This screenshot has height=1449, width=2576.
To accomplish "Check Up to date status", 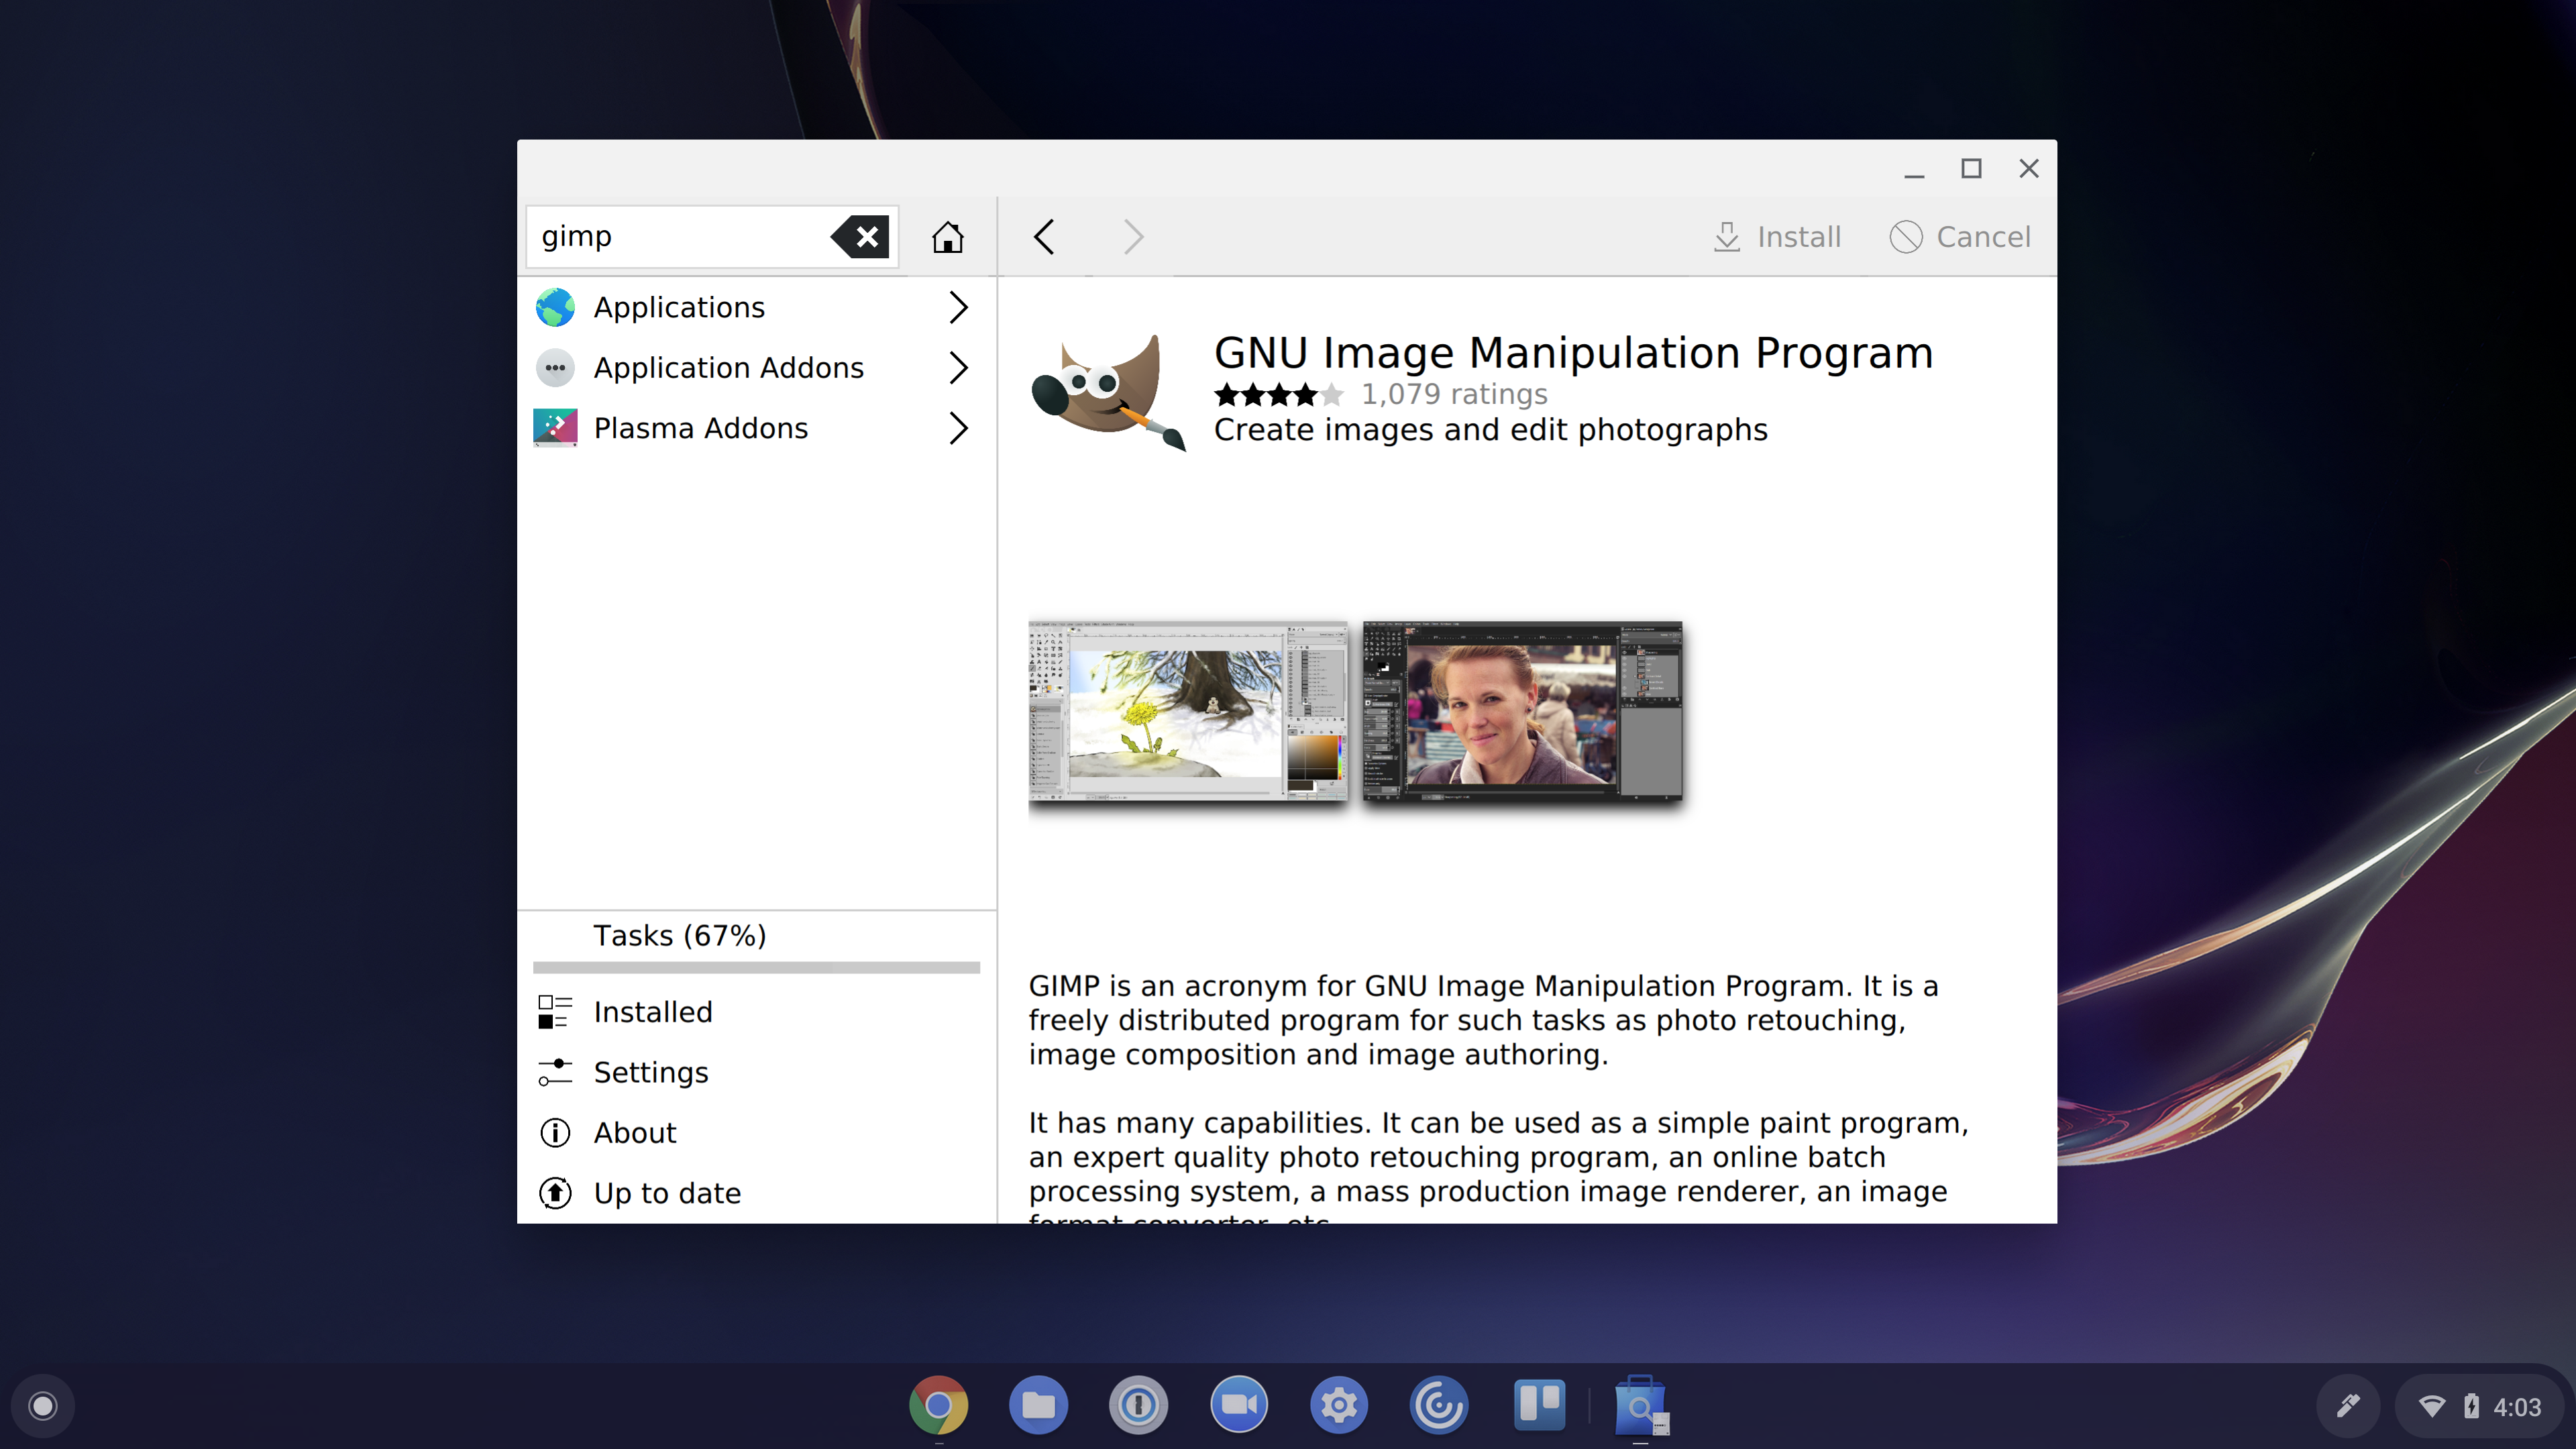I will [x=756, y=1193].
